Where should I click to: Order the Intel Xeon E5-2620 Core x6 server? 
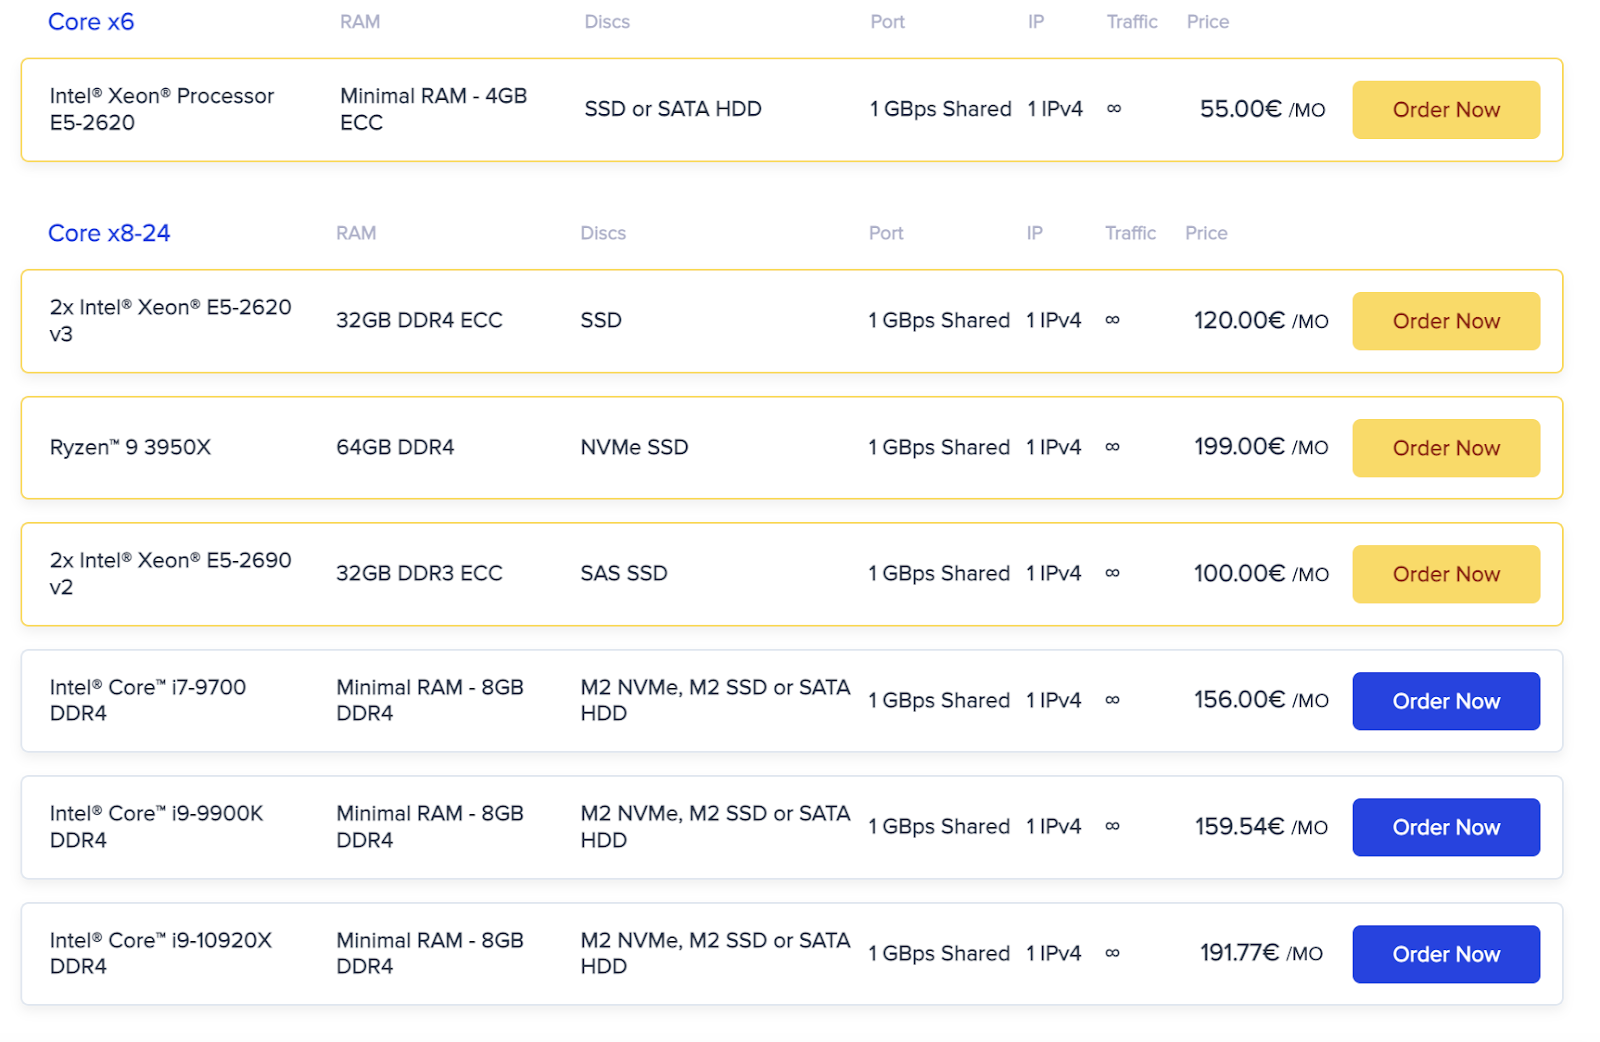pos(1445,110)
